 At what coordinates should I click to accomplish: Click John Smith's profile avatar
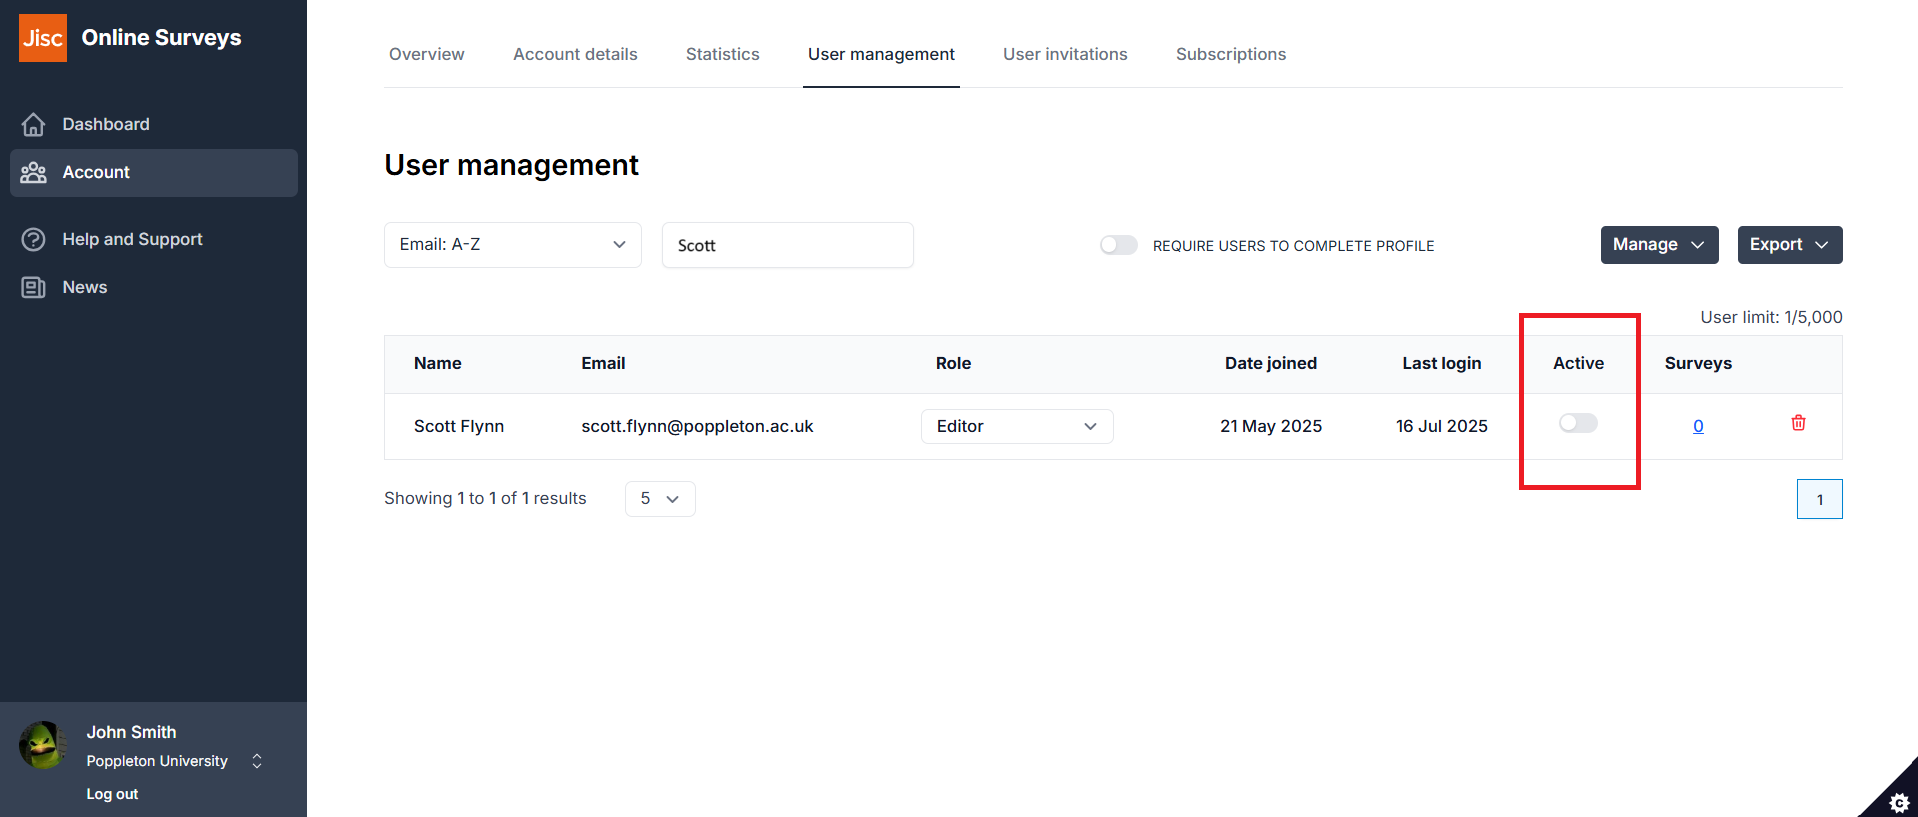43,745
